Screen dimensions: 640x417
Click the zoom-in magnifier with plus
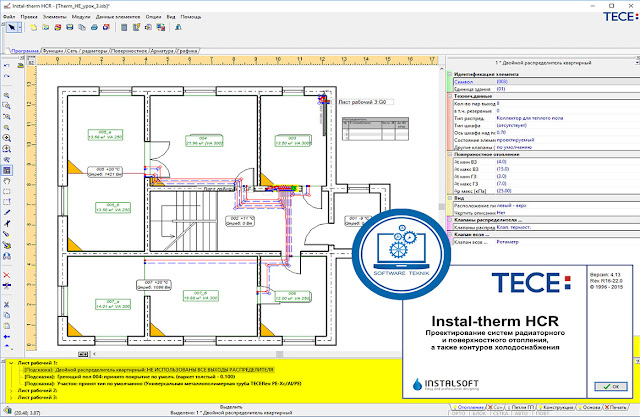[7, 138]
